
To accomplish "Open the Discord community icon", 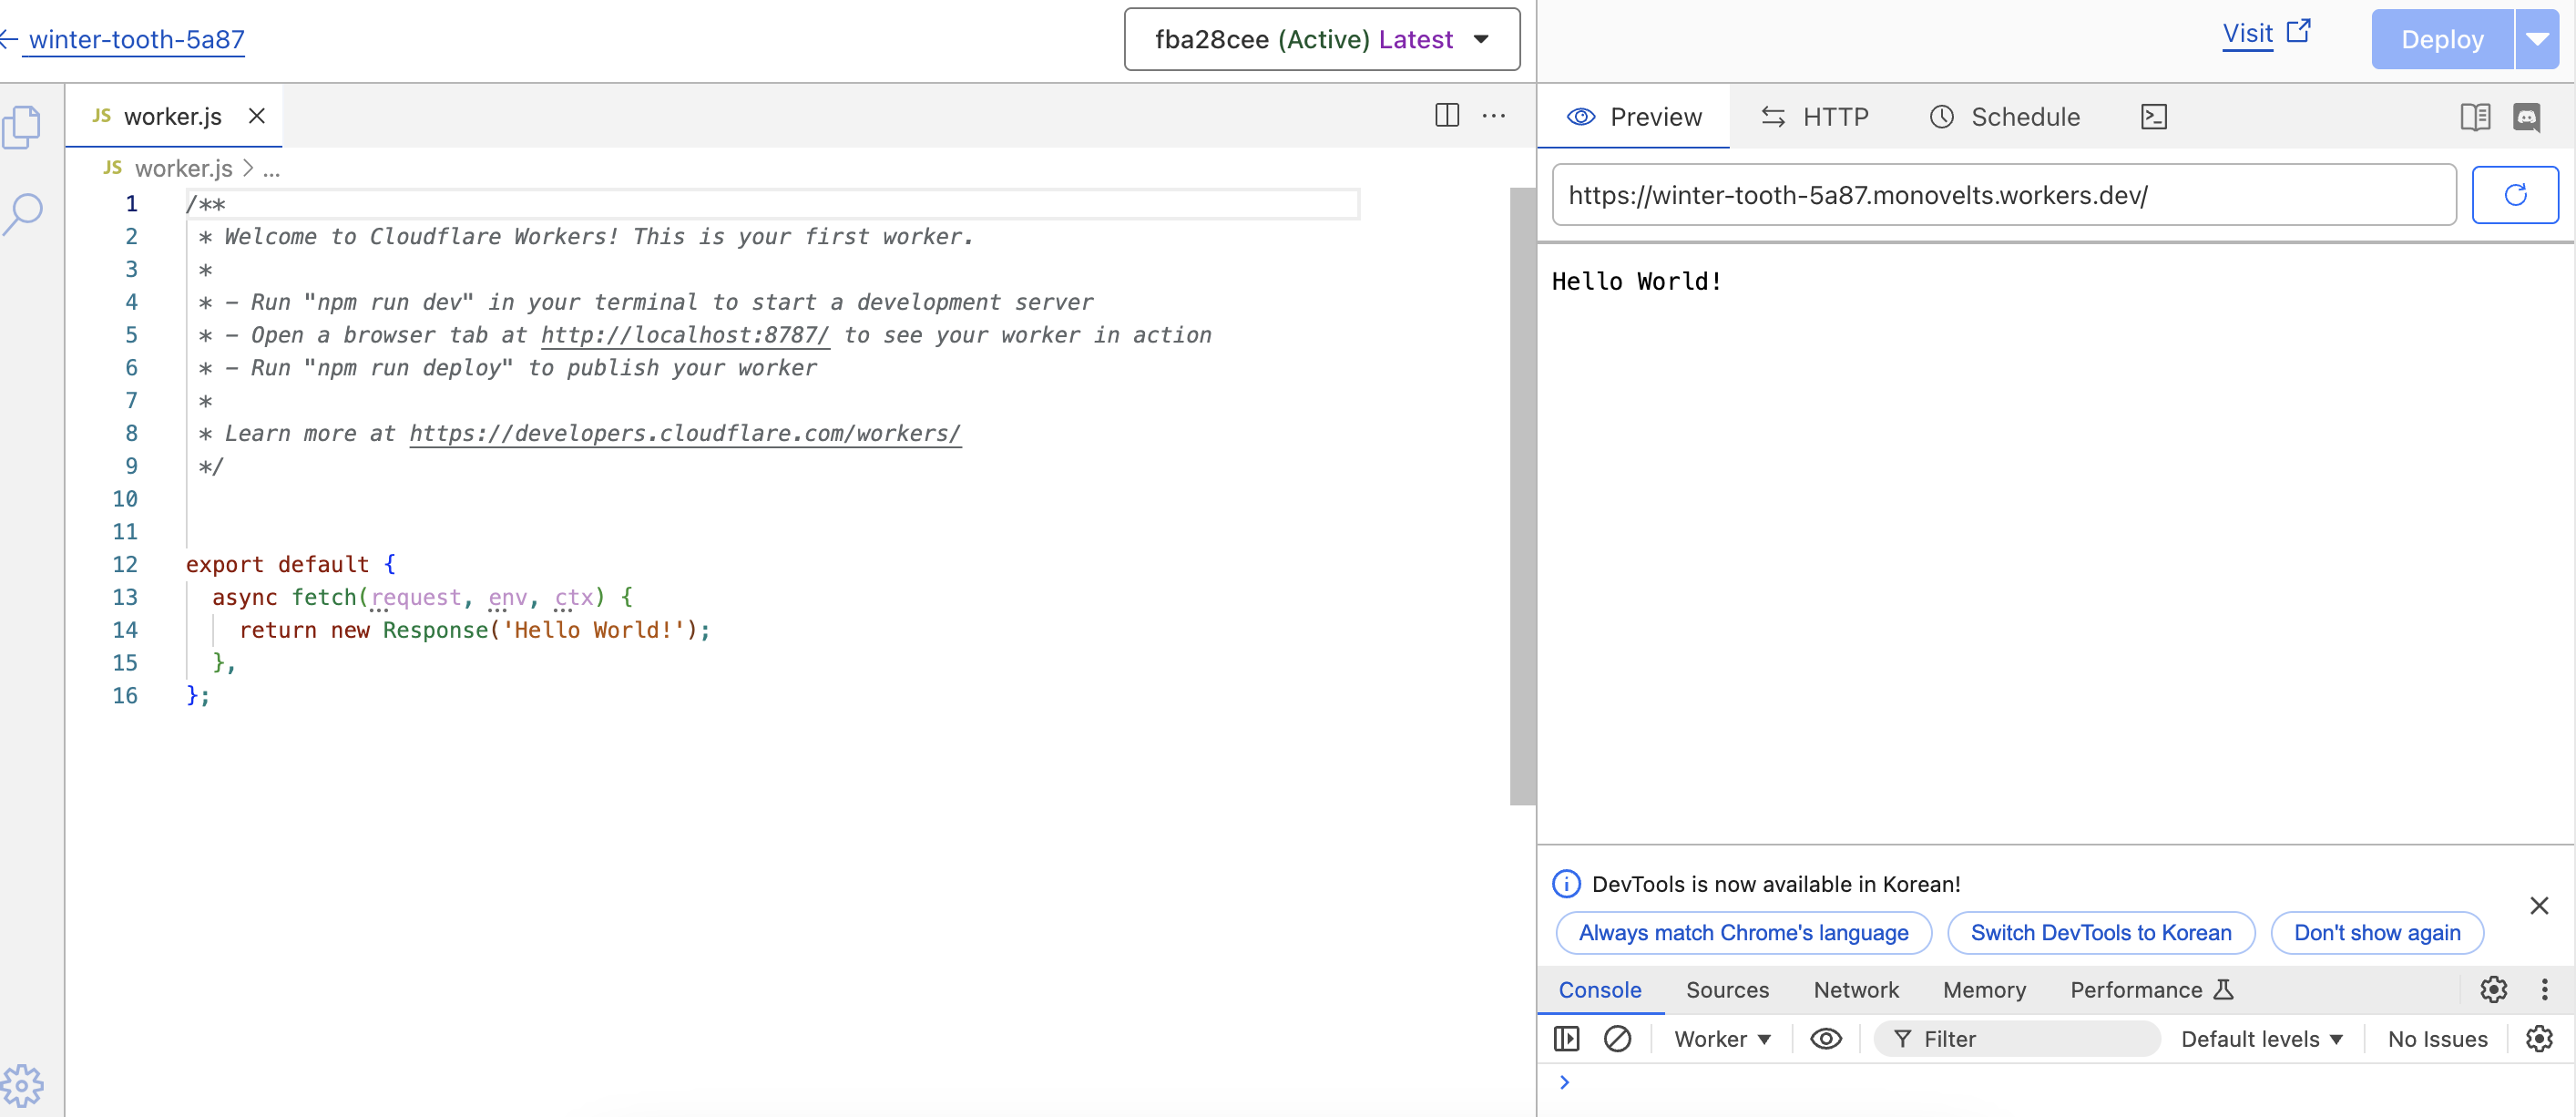I will pyautogui.click(x=2526, y=117).
